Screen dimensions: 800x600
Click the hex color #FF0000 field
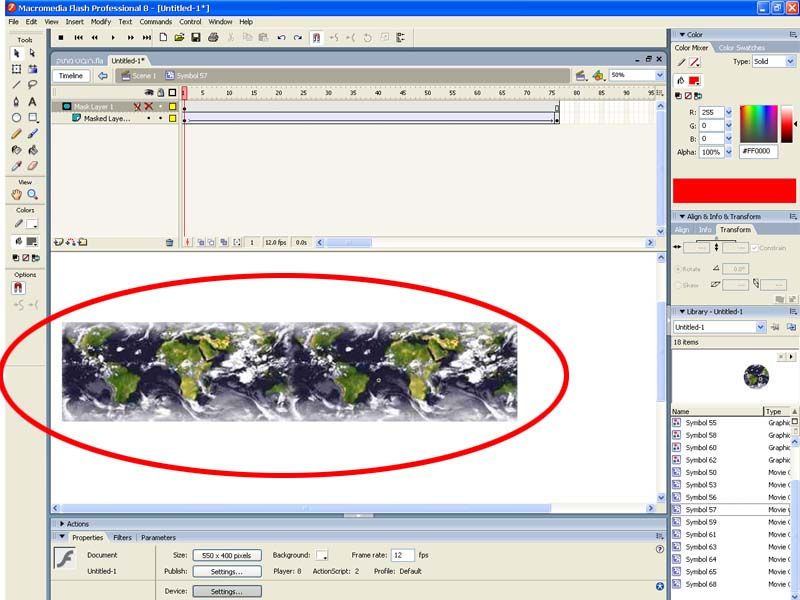pyautogui.click(x=758, y=152)
